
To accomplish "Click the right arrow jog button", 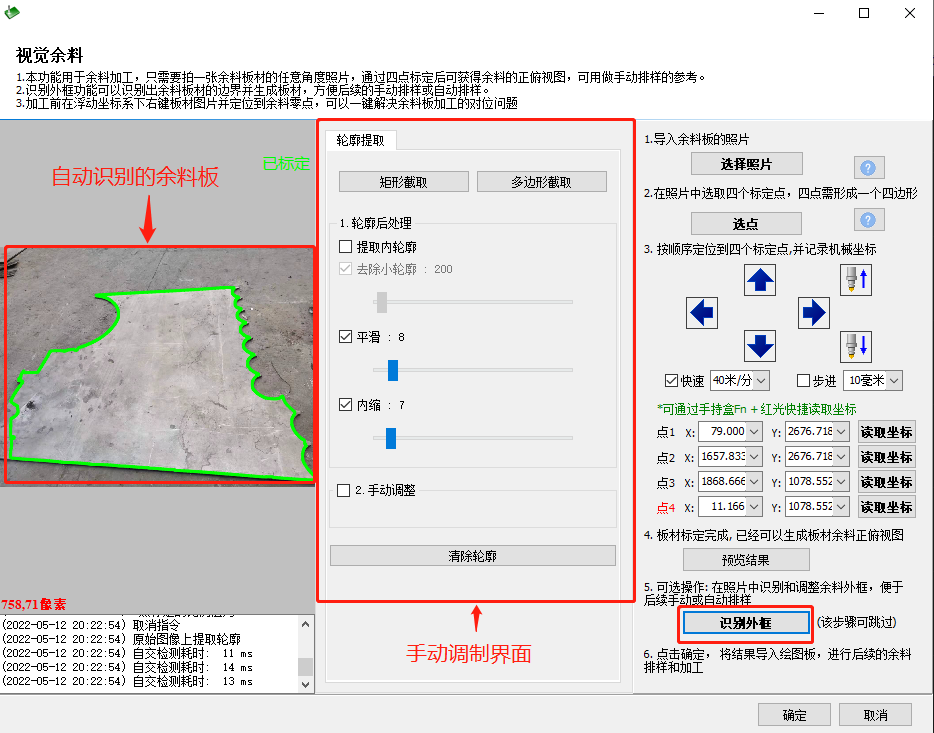I will [814, 313].
